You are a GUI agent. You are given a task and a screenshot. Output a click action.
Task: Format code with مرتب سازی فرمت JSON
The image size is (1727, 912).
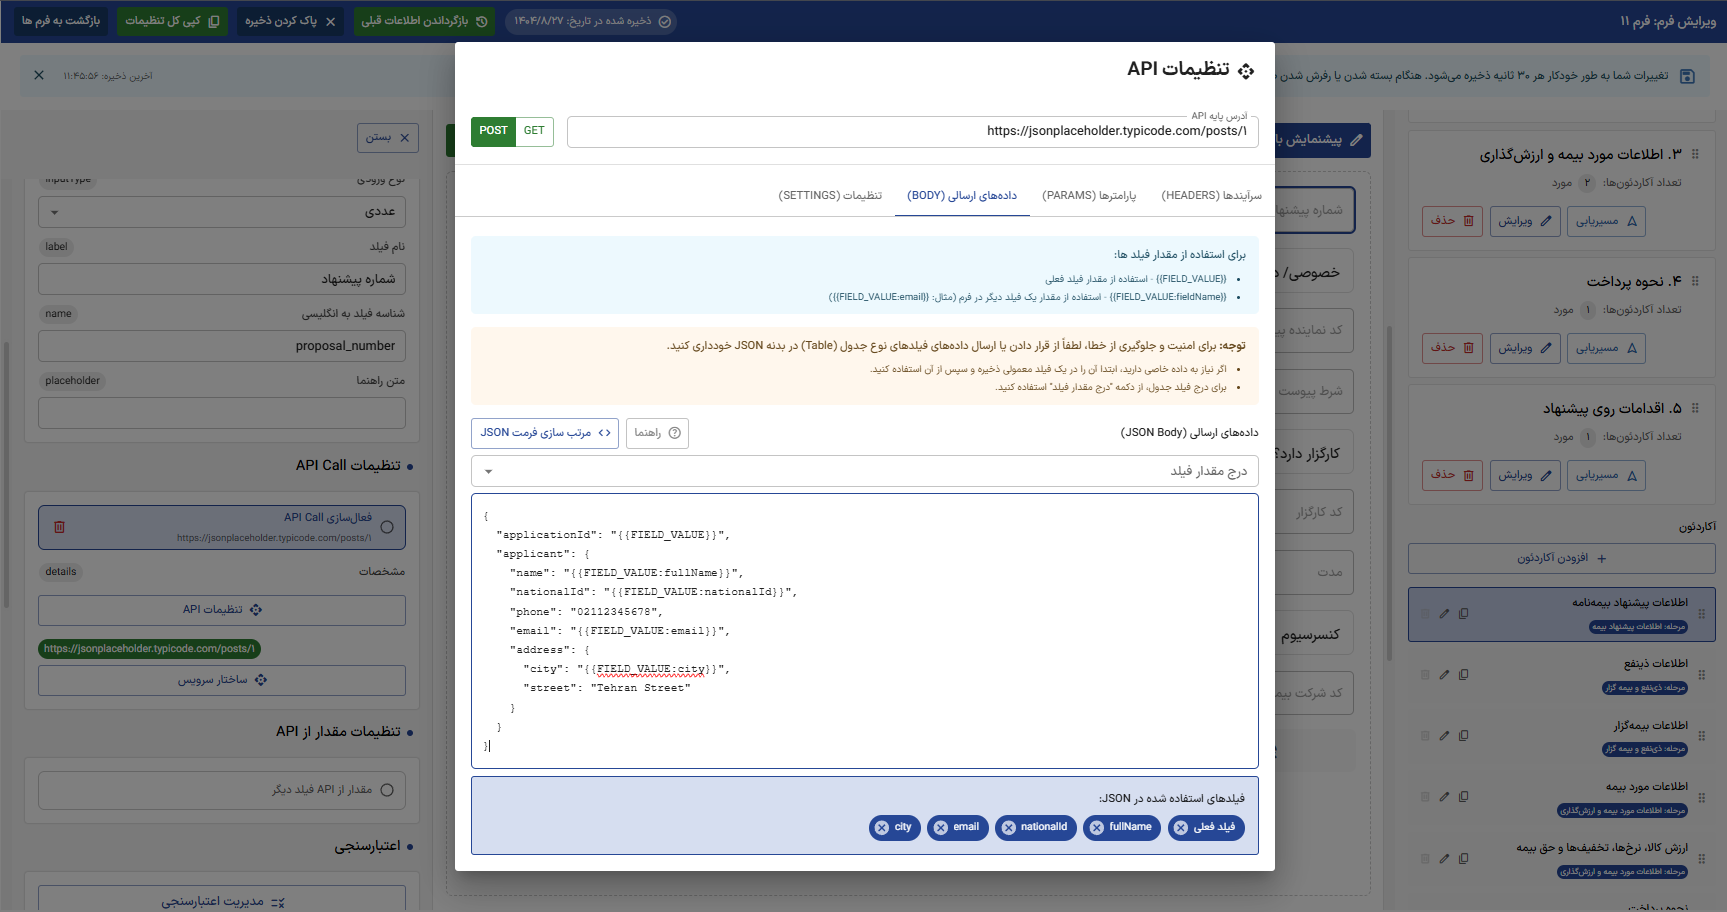(x=545, y=433)
